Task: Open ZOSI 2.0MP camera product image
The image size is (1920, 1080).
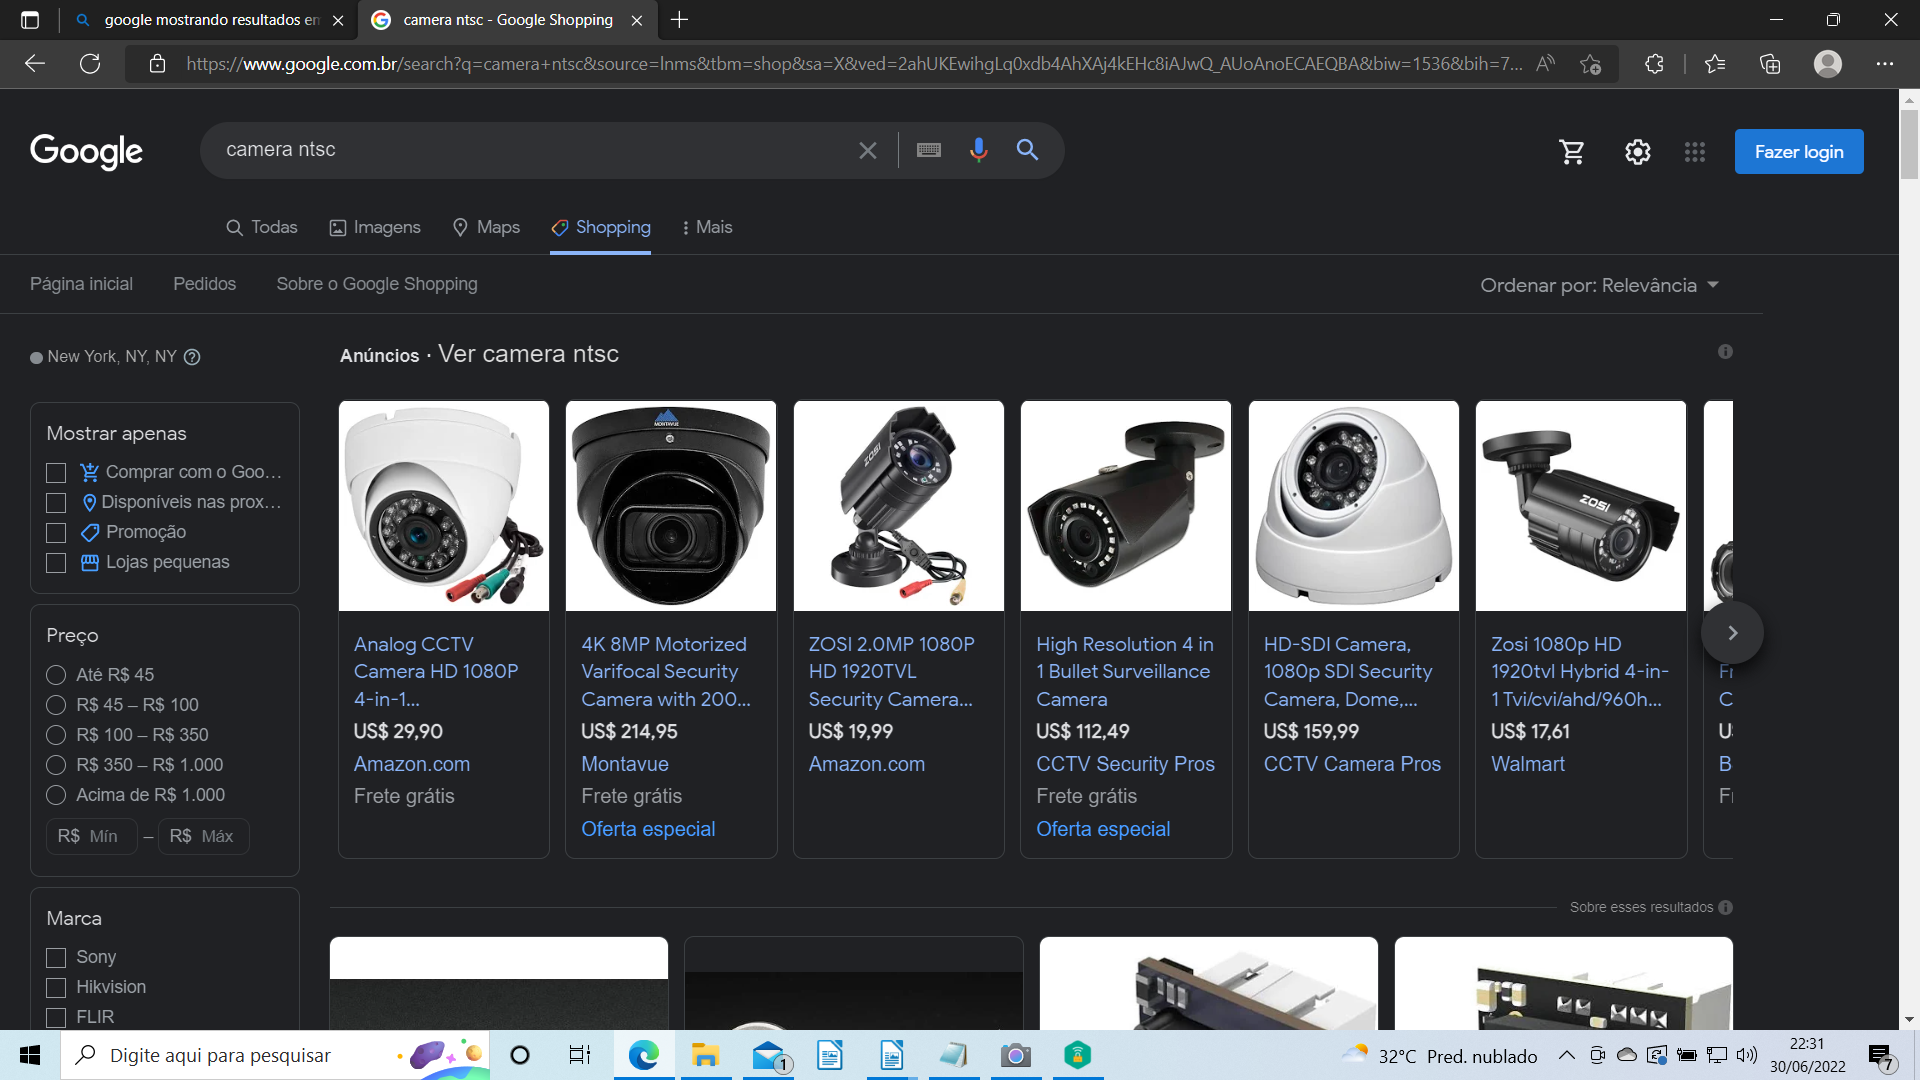Action: [898, 506]
